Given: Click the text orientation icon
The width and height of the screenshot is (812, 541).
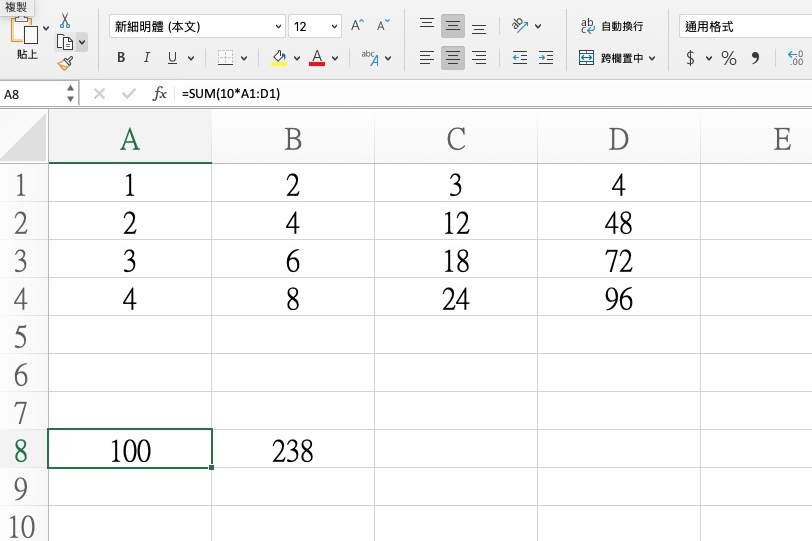Looking at the screenshot, I should [x=519, y=25].
